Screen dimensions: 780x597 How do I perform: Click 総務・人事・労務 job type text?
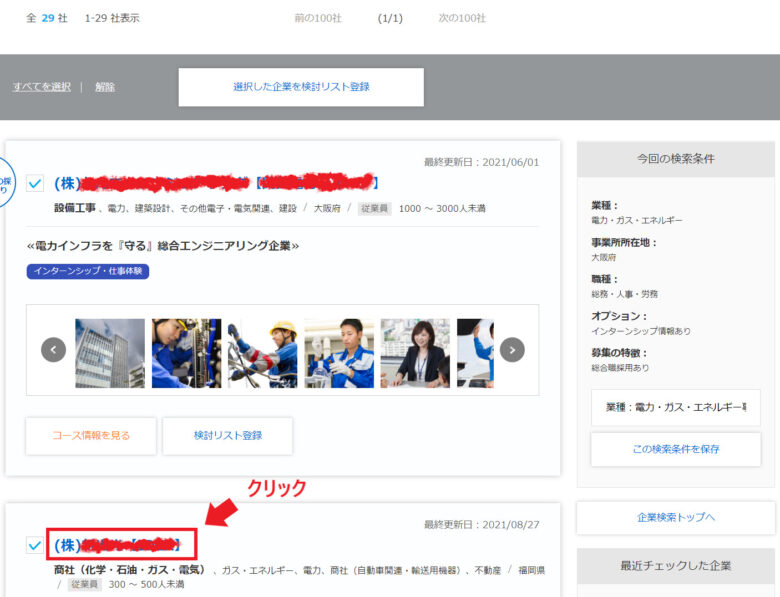click(624, 294)
